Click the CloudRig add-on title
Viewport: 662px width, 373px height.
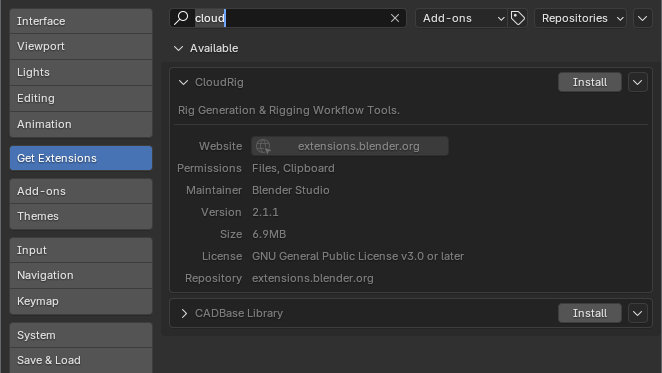click(219, 82)
